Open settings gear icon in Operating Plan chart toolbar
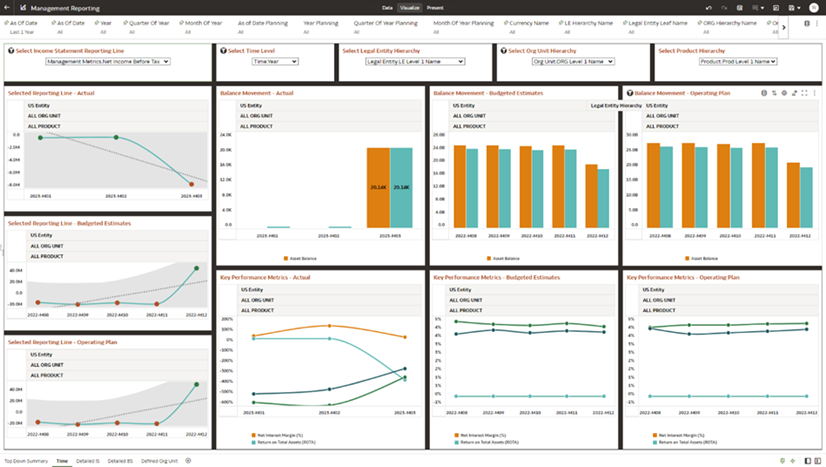 pos(784,93)
